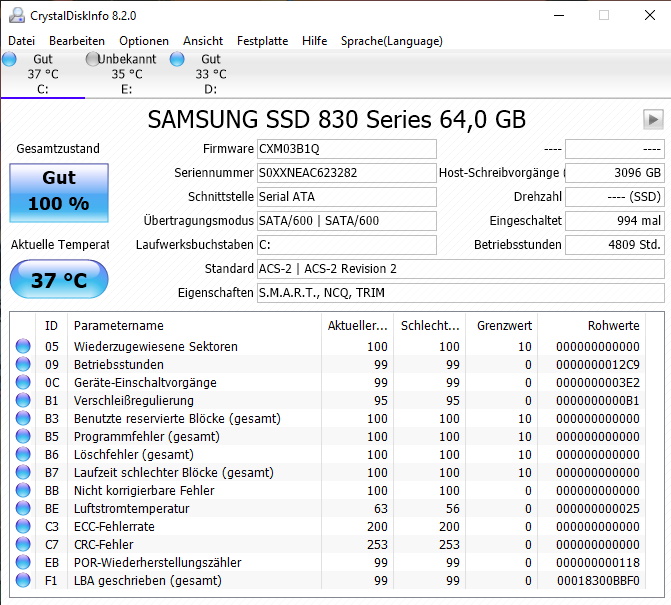
Task: Click the Betriebsstunden value 4809 Std.
Action: (615, 245)
